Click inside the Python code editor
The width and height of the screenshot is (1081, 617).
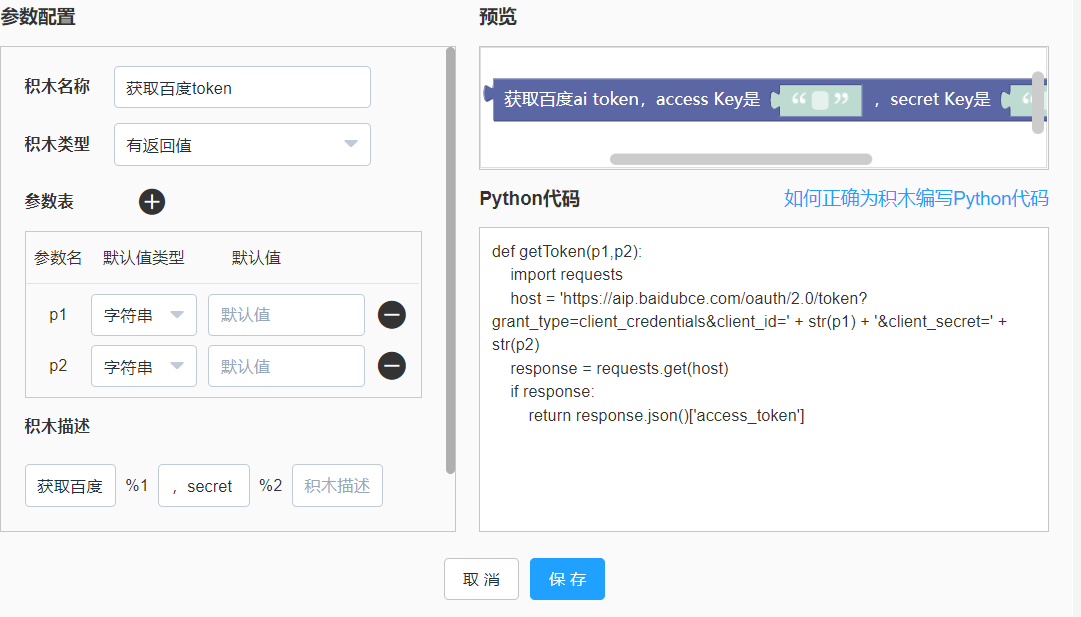pyautogui.click(x=763, y=470)
